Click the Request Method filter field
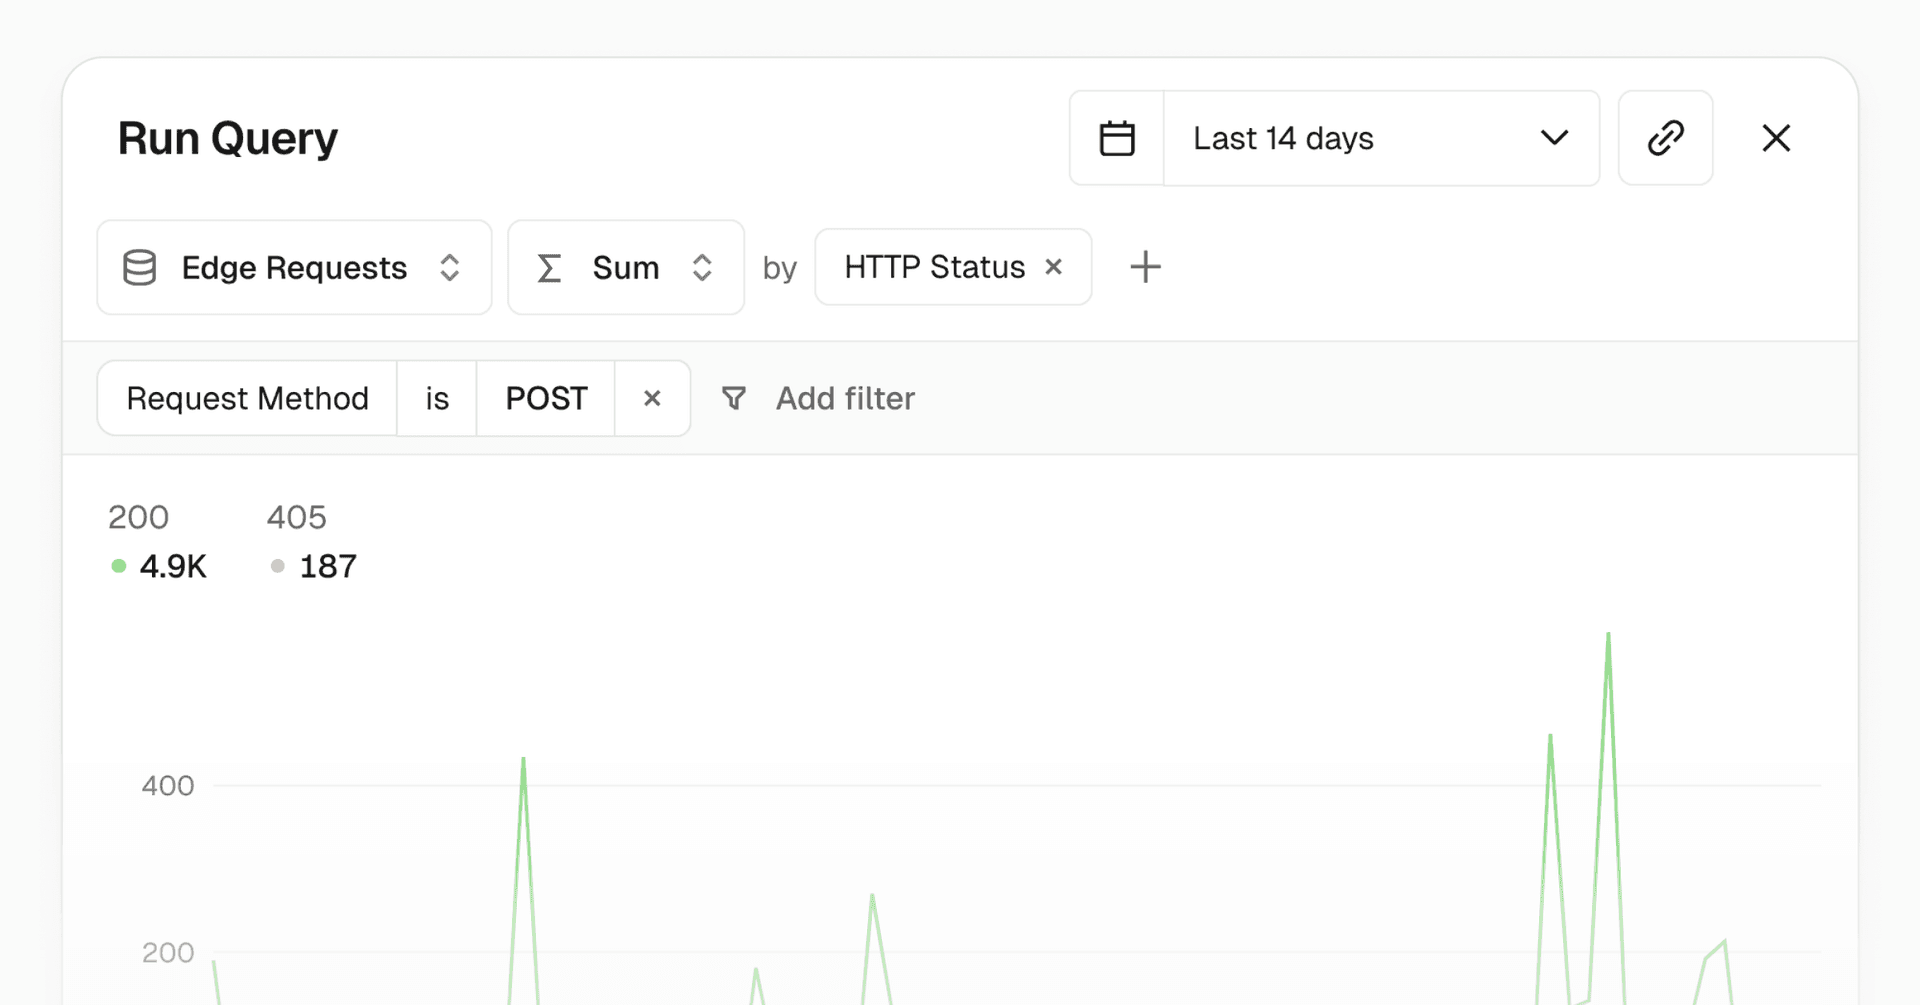The height and width of the screenshot is (1005, 1920). tap(247, 398)
